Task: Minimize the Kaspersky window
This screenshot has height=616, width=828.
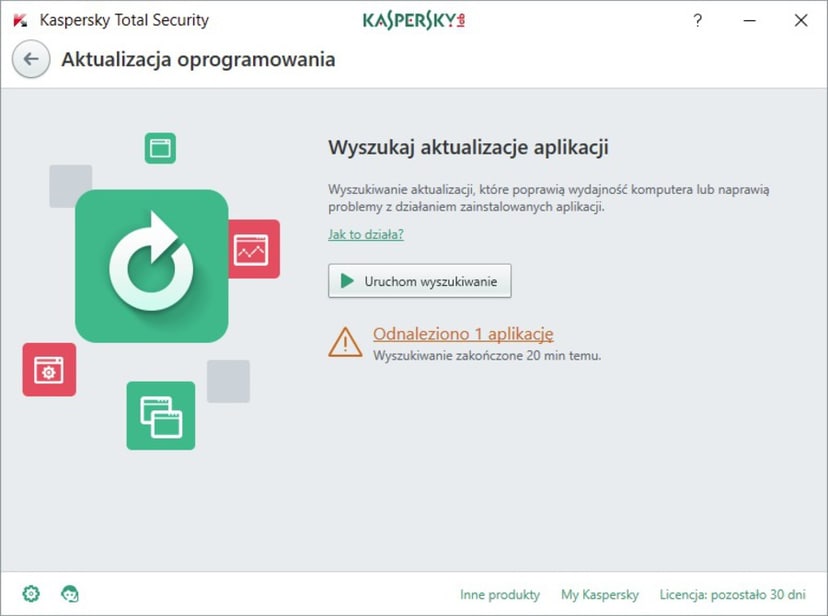Action: pyautogui.click(x=749, y=21)
